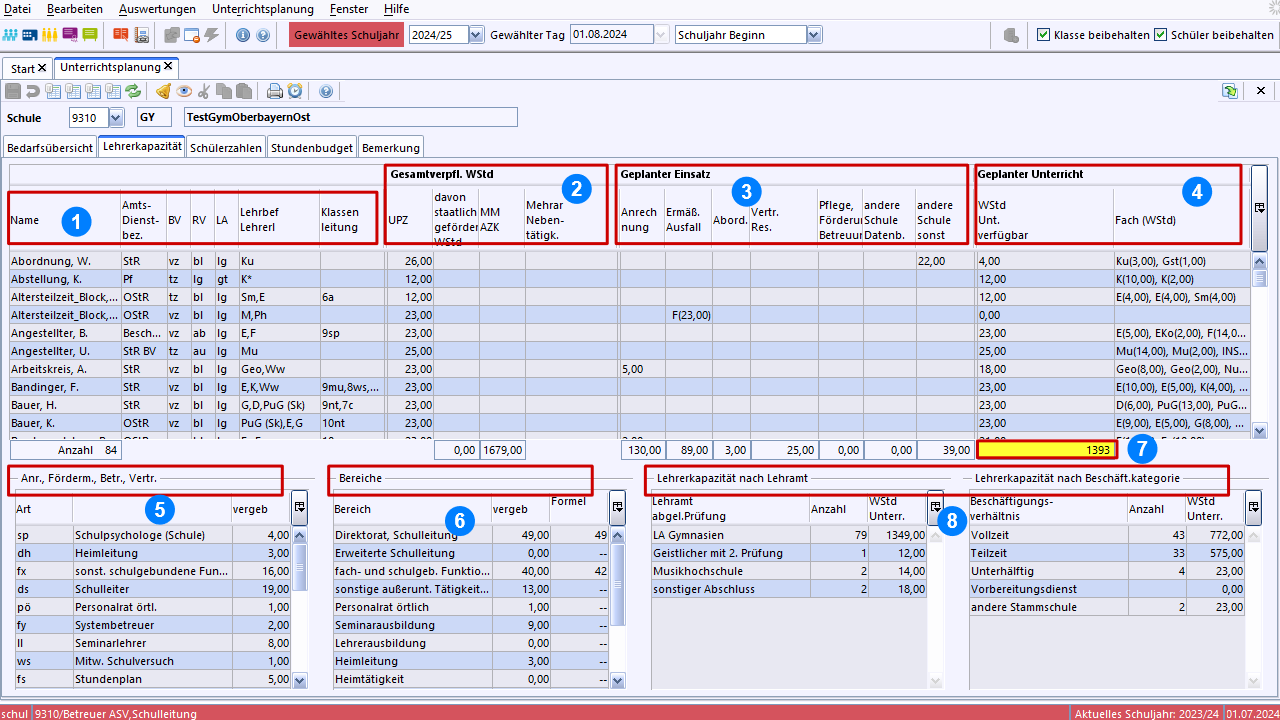
Task: Open the orange book toolbar icon
Action: tap(120, 35)
